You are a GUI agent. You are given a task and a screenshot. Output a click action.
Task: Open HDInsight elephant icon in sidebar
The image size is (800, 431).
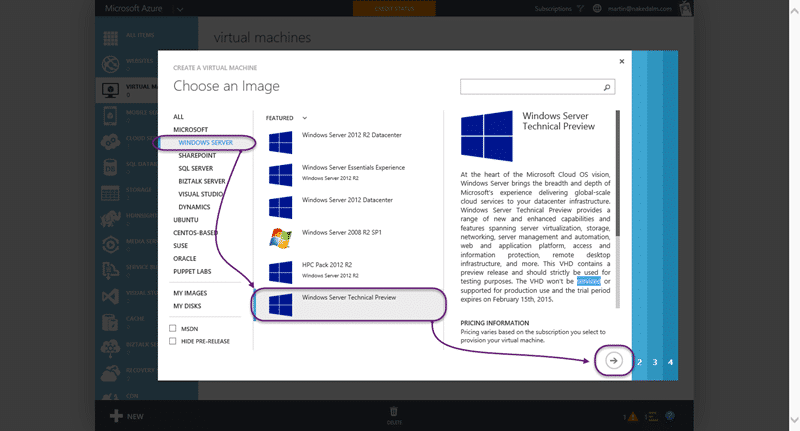(x=110, y=219)
